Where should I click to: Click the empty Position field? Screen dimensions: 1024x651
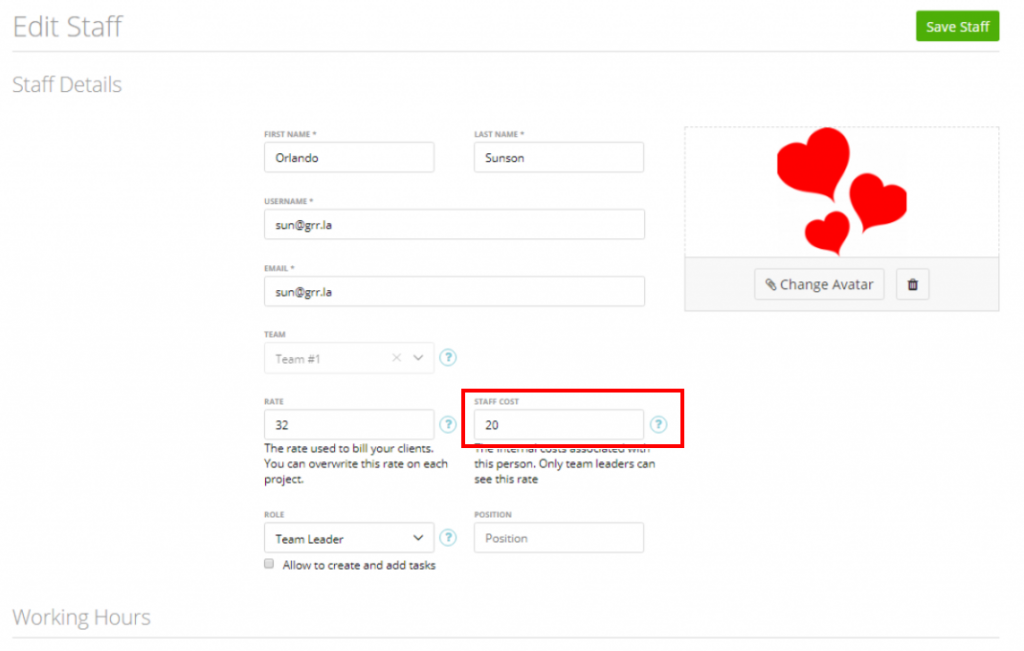[x=558, y=537]
